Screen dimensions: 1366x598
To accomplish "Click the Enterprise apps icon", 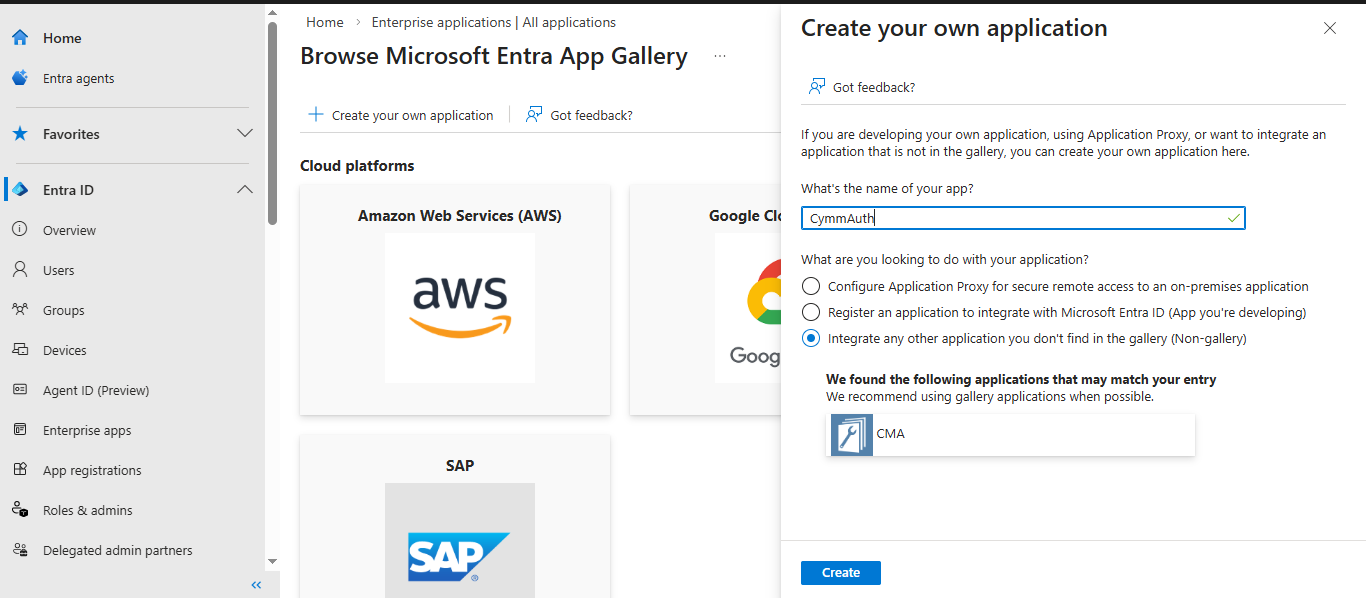I will tap(20, 430).
